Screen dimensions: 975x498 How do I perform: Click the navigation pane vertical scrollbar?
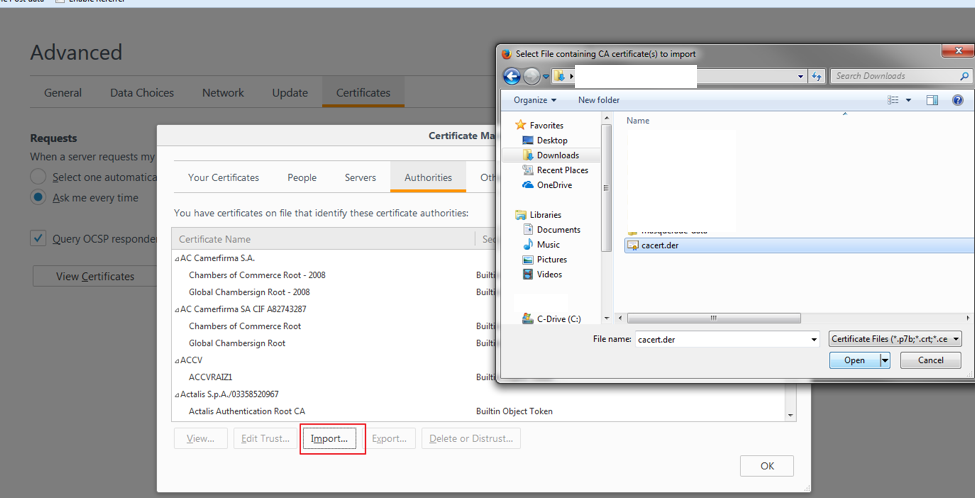point(606,187)
